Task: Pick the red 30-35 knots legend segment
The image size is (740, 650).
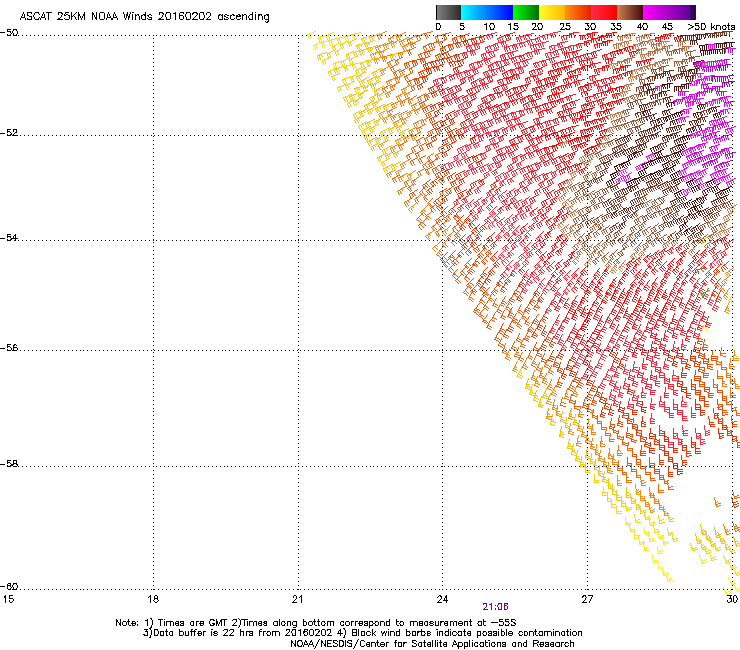Action: point(604,12)
